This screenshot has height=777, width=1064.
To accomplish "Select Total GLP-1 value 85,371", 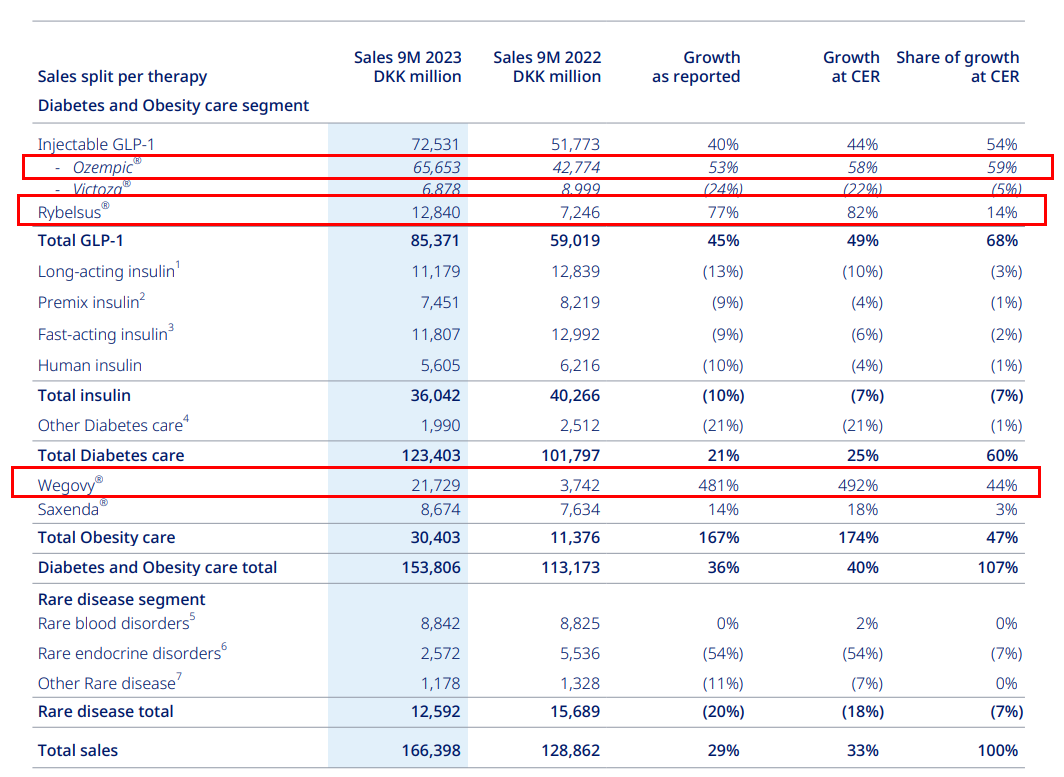I will tap(435, 241).
